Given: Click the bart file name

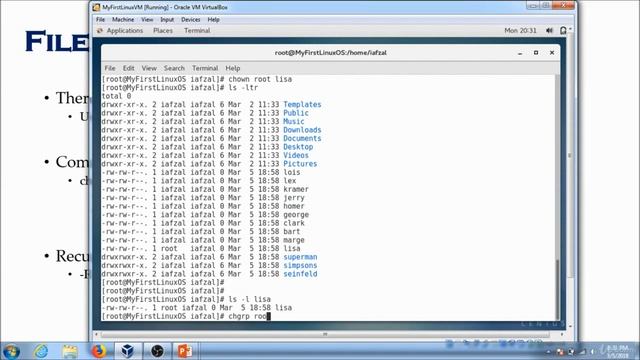Looking at the screenshot, I should 291,231.
